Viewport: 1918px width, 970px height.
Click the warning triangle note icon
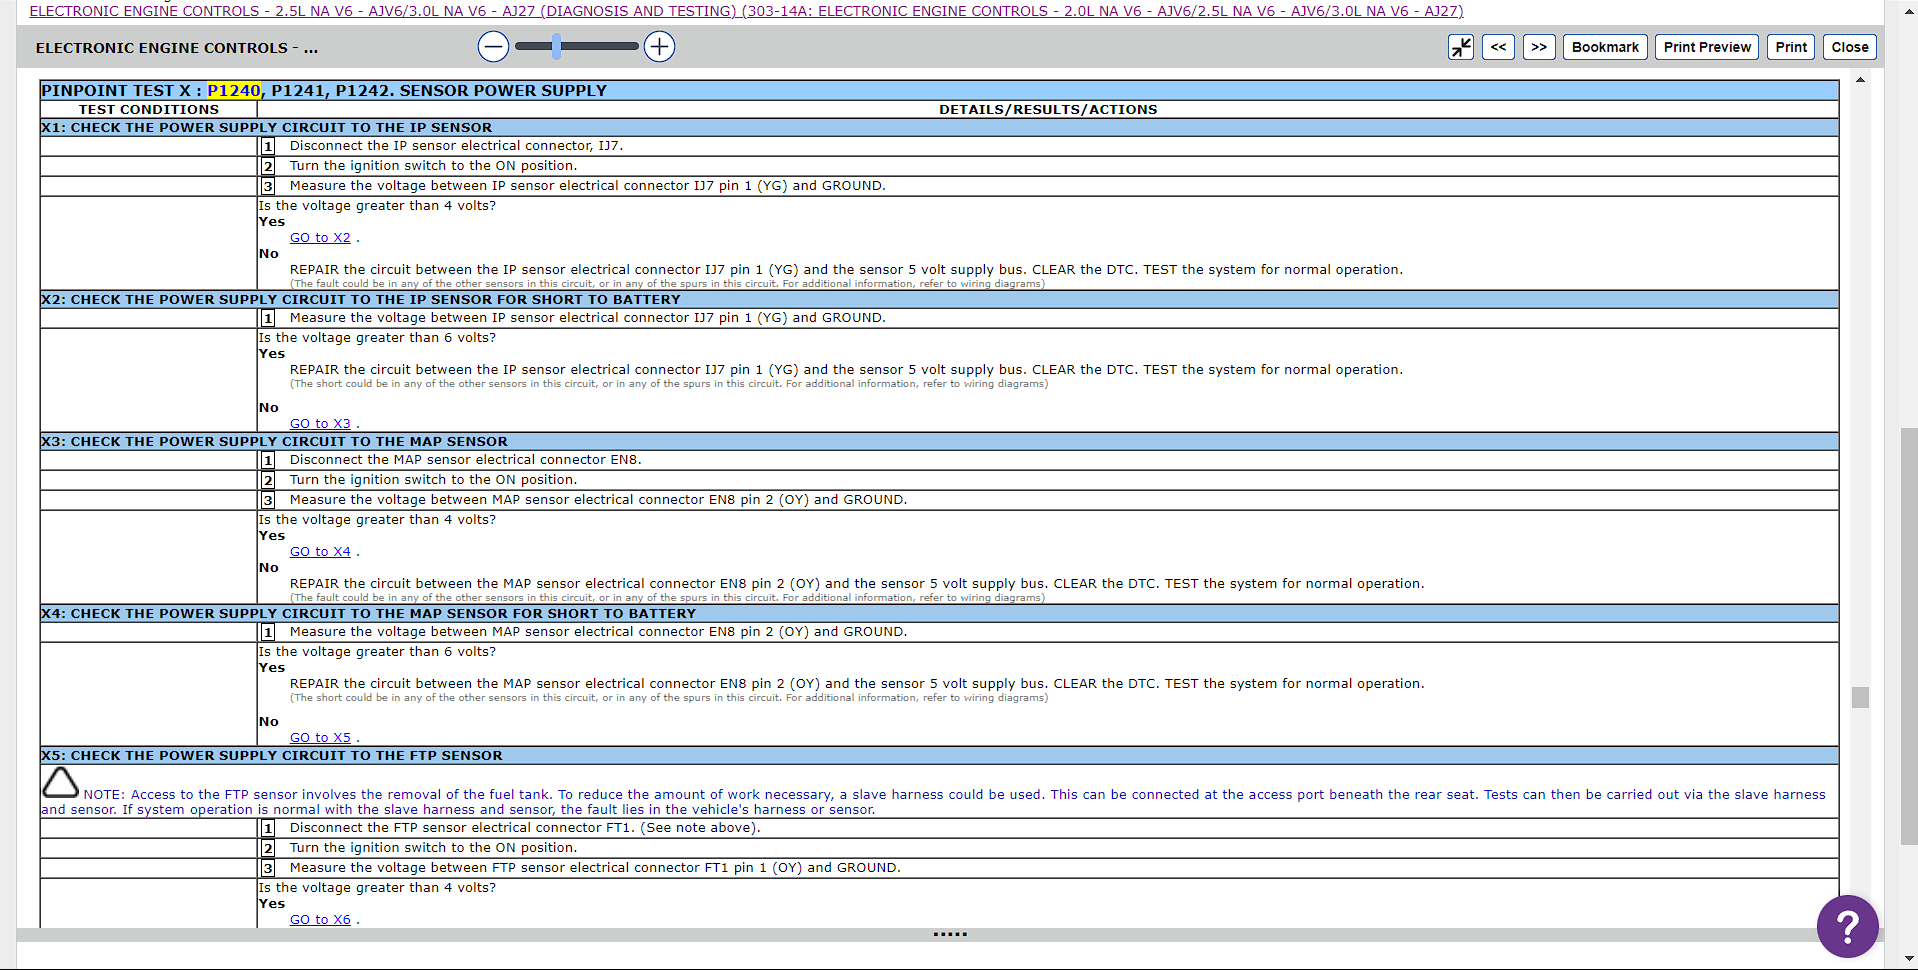[x=60, y=783]
